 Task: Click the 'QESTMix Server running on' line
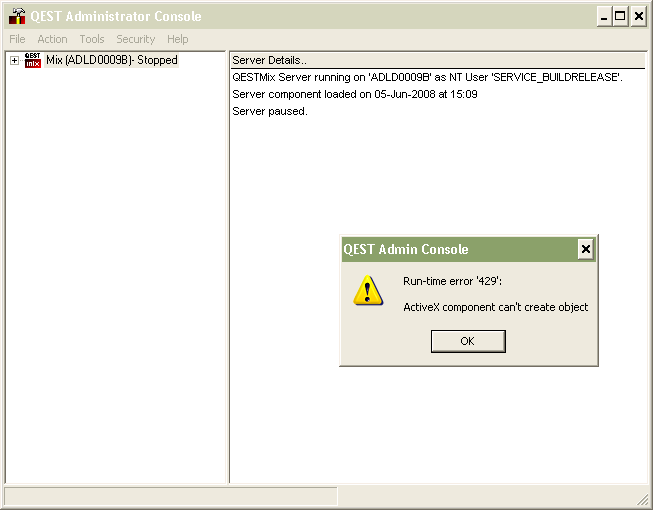(x=427, y=77)
